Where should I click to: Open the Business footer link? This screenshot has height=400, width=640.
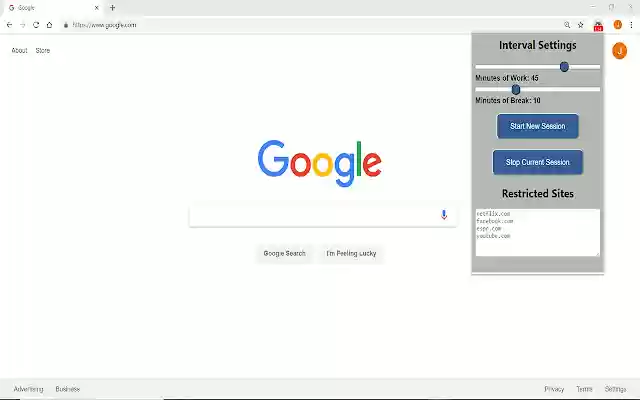point(67,389)
